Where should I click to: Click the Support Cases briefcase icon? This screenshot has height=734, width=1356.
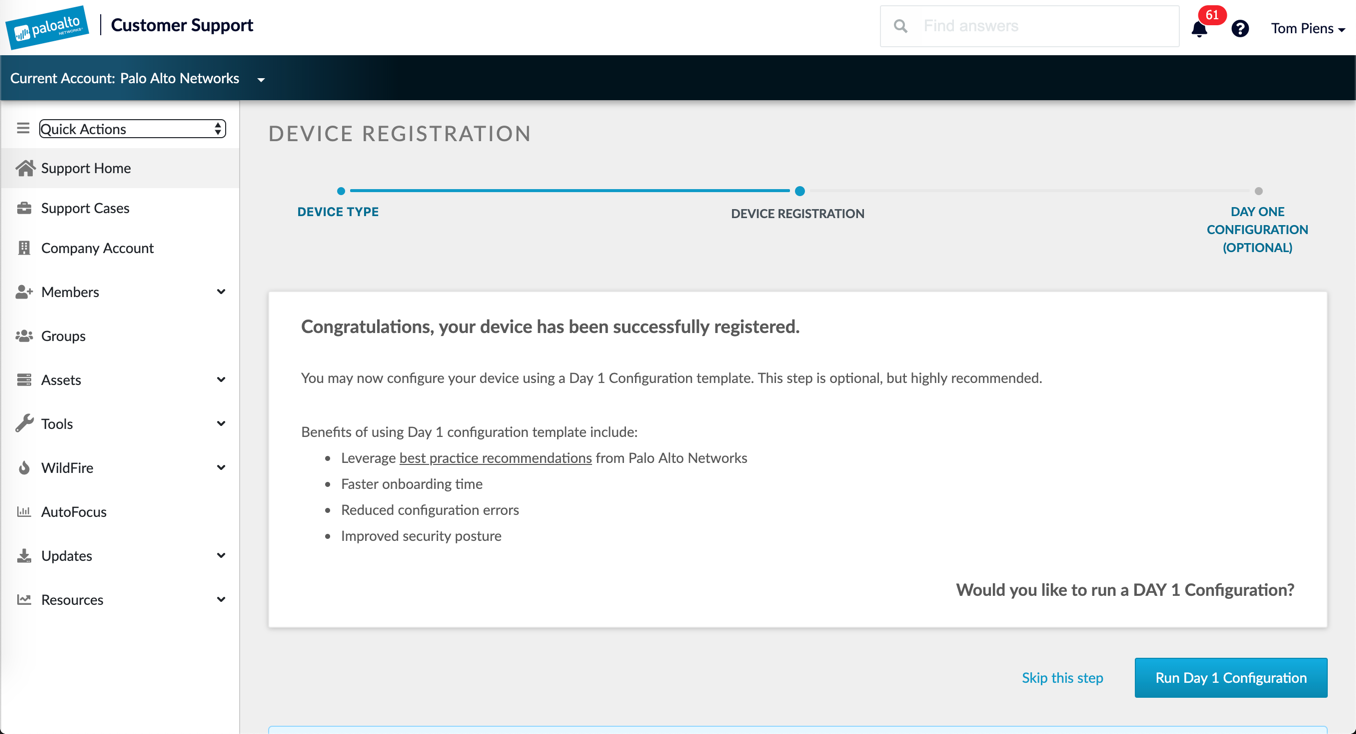24,208
